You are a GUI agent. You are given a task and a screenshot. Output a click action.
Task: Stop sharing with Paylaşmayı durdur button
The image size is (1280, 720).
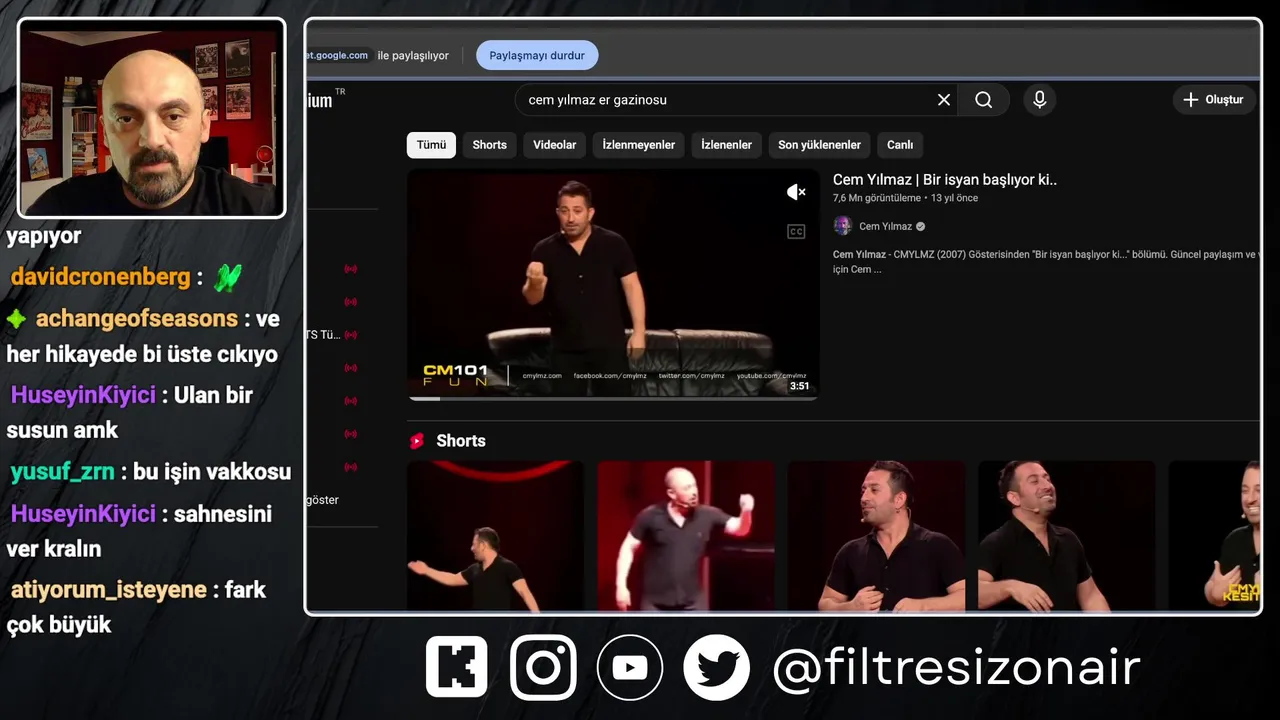coord(537,56)
